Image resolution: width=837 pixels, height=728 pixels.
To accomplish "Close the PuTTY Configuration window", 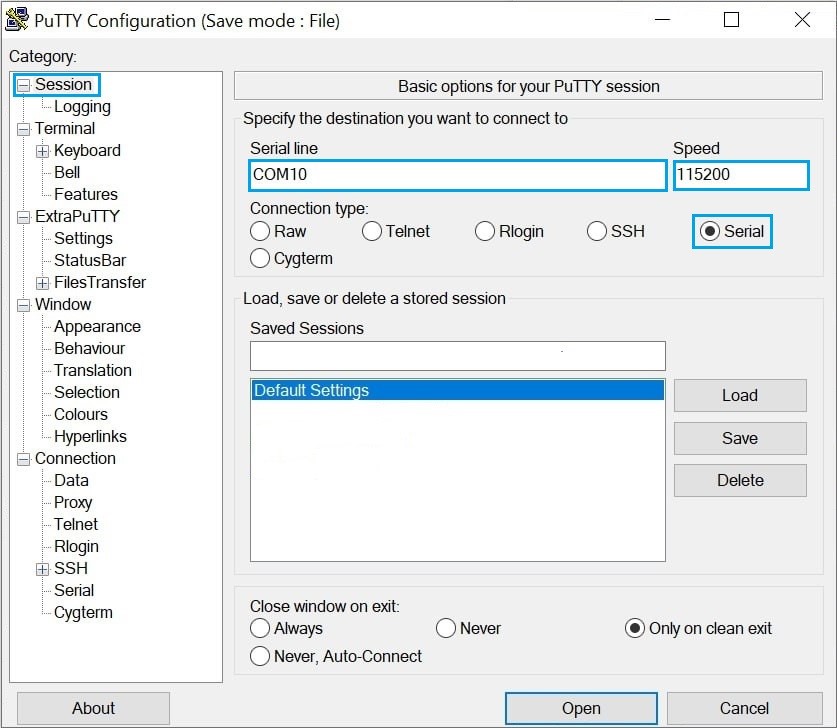I will pos(802,20).
